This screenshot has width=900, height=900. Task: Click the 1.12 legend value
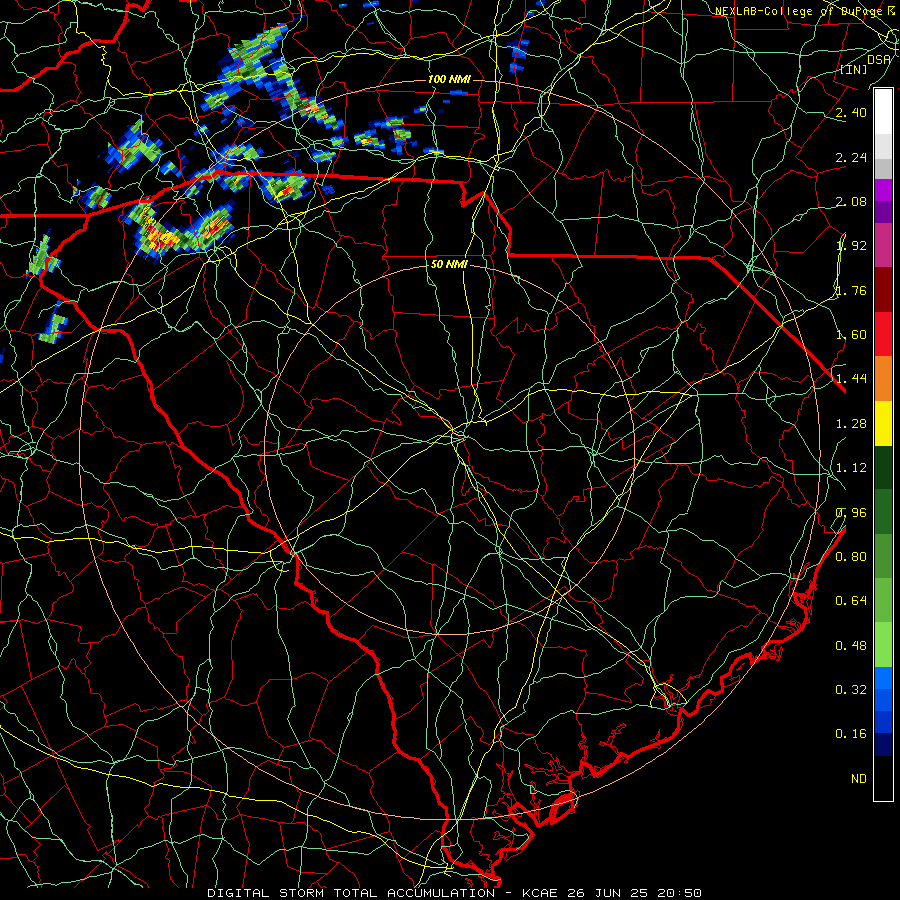[x=851, y=468]
